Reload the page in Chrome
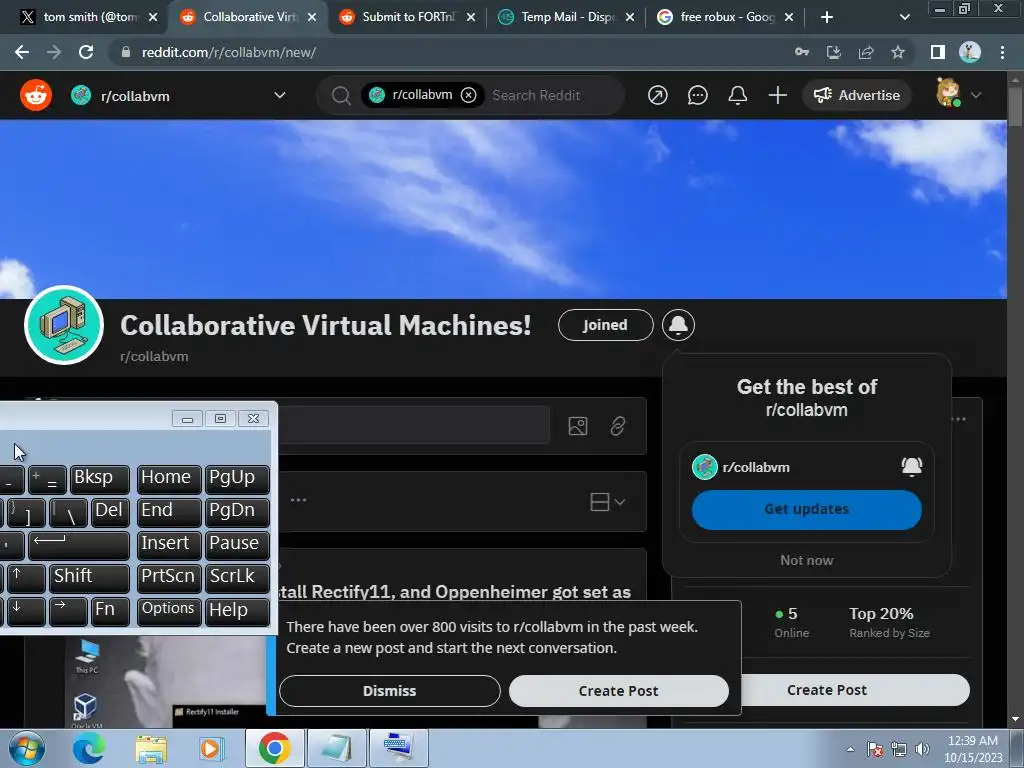The height and width of the screenshot is (768, 1024). (86, 52)
